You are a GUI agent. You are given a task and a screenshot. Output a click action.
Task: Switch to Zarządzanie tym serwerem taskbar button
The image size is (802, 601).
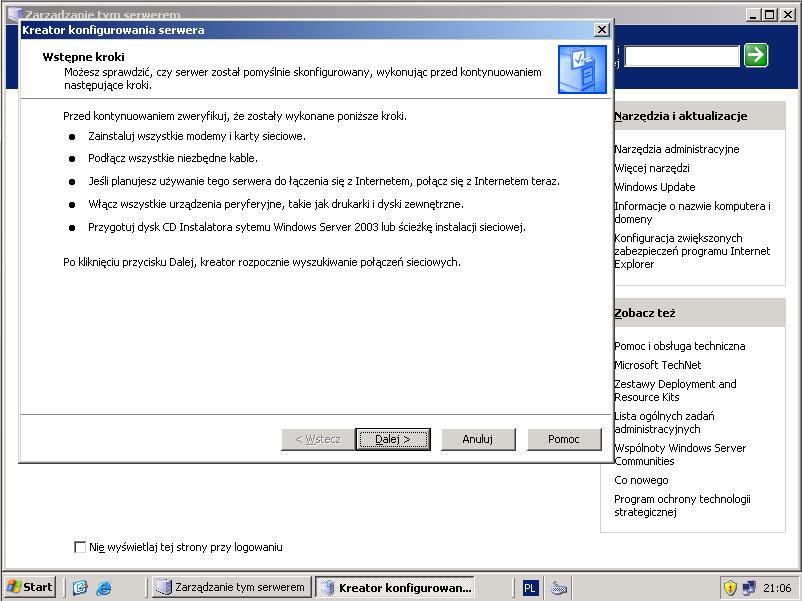pyautogui.click(x=232, y=587)
